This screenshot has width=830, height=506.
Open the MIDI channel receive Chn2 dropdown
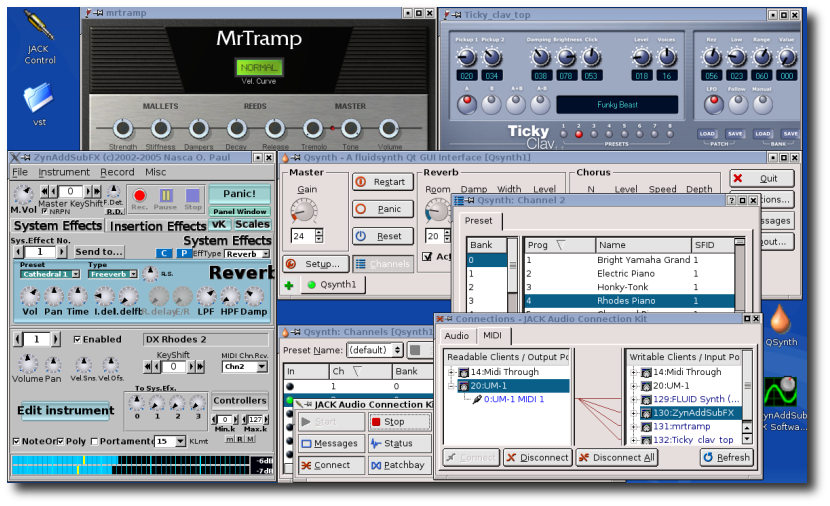click(x=244, y=367)
